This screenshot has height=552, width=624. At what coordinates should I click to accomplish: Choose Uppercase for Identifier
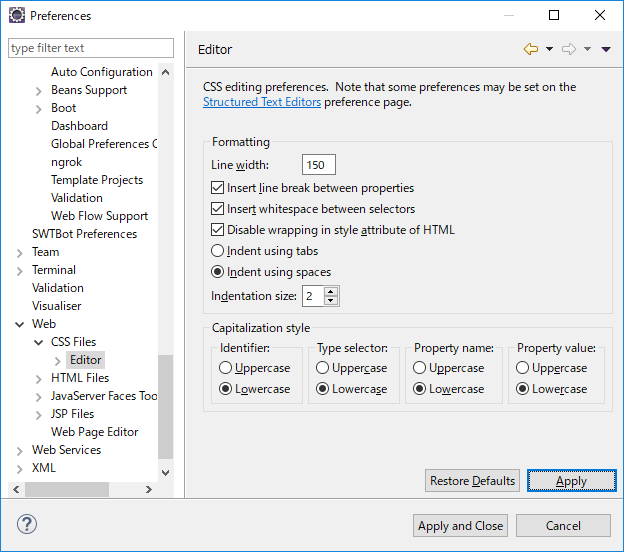[x=225, y=368]
